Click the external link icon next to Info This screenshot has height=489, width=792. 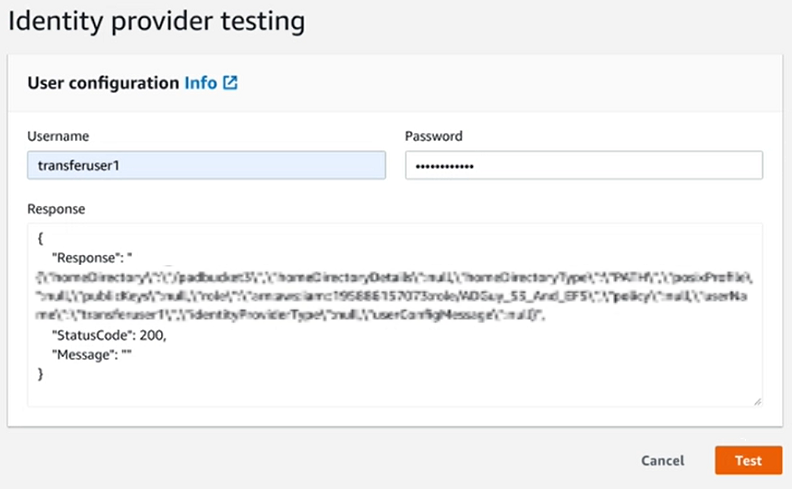pyautogui.click(x=230, y=83)
